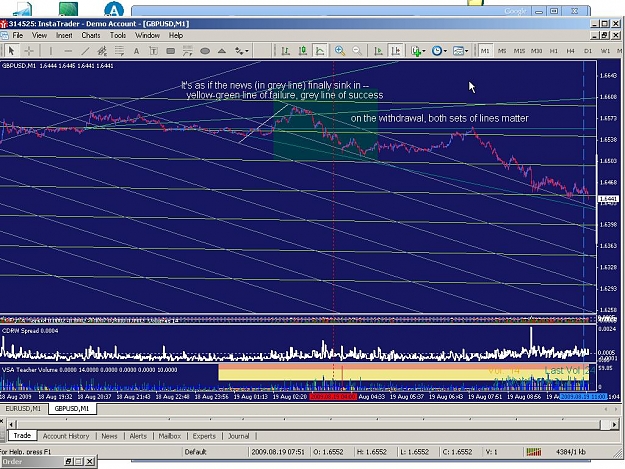Image resolution: width=625 pixels, height=469 pixels.
Task: Switch to EURUSD,M1 chart tab
Action: point(24,408)
